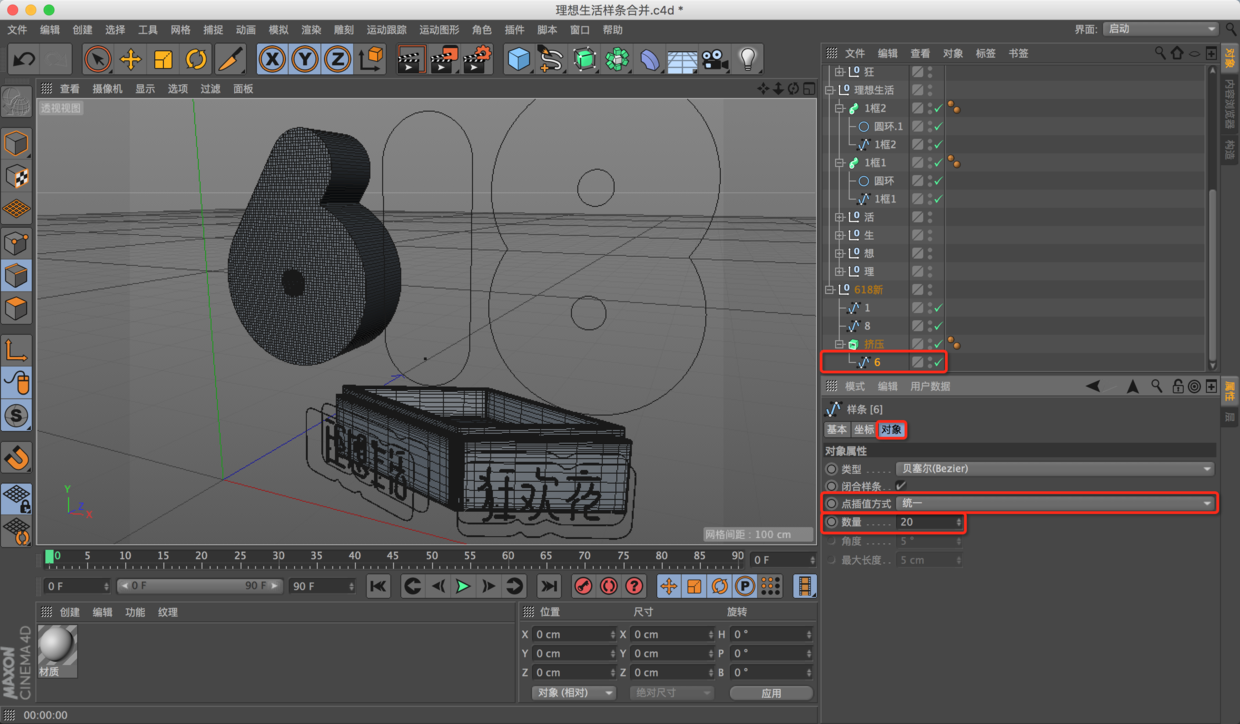
Task: Select the 圆环.1 object in tree
Action: pyautogui.click(x=887, y=126)
